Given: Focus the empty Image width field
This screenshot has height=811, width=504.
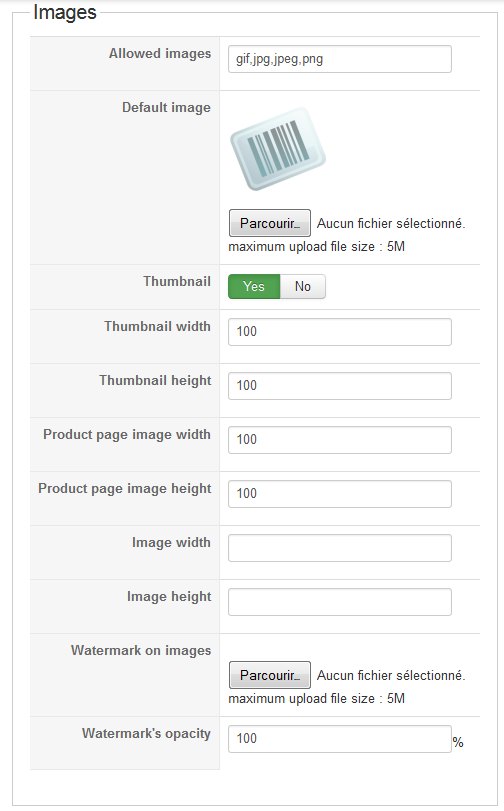Looking at the screenshot, I should click(339, 548).
